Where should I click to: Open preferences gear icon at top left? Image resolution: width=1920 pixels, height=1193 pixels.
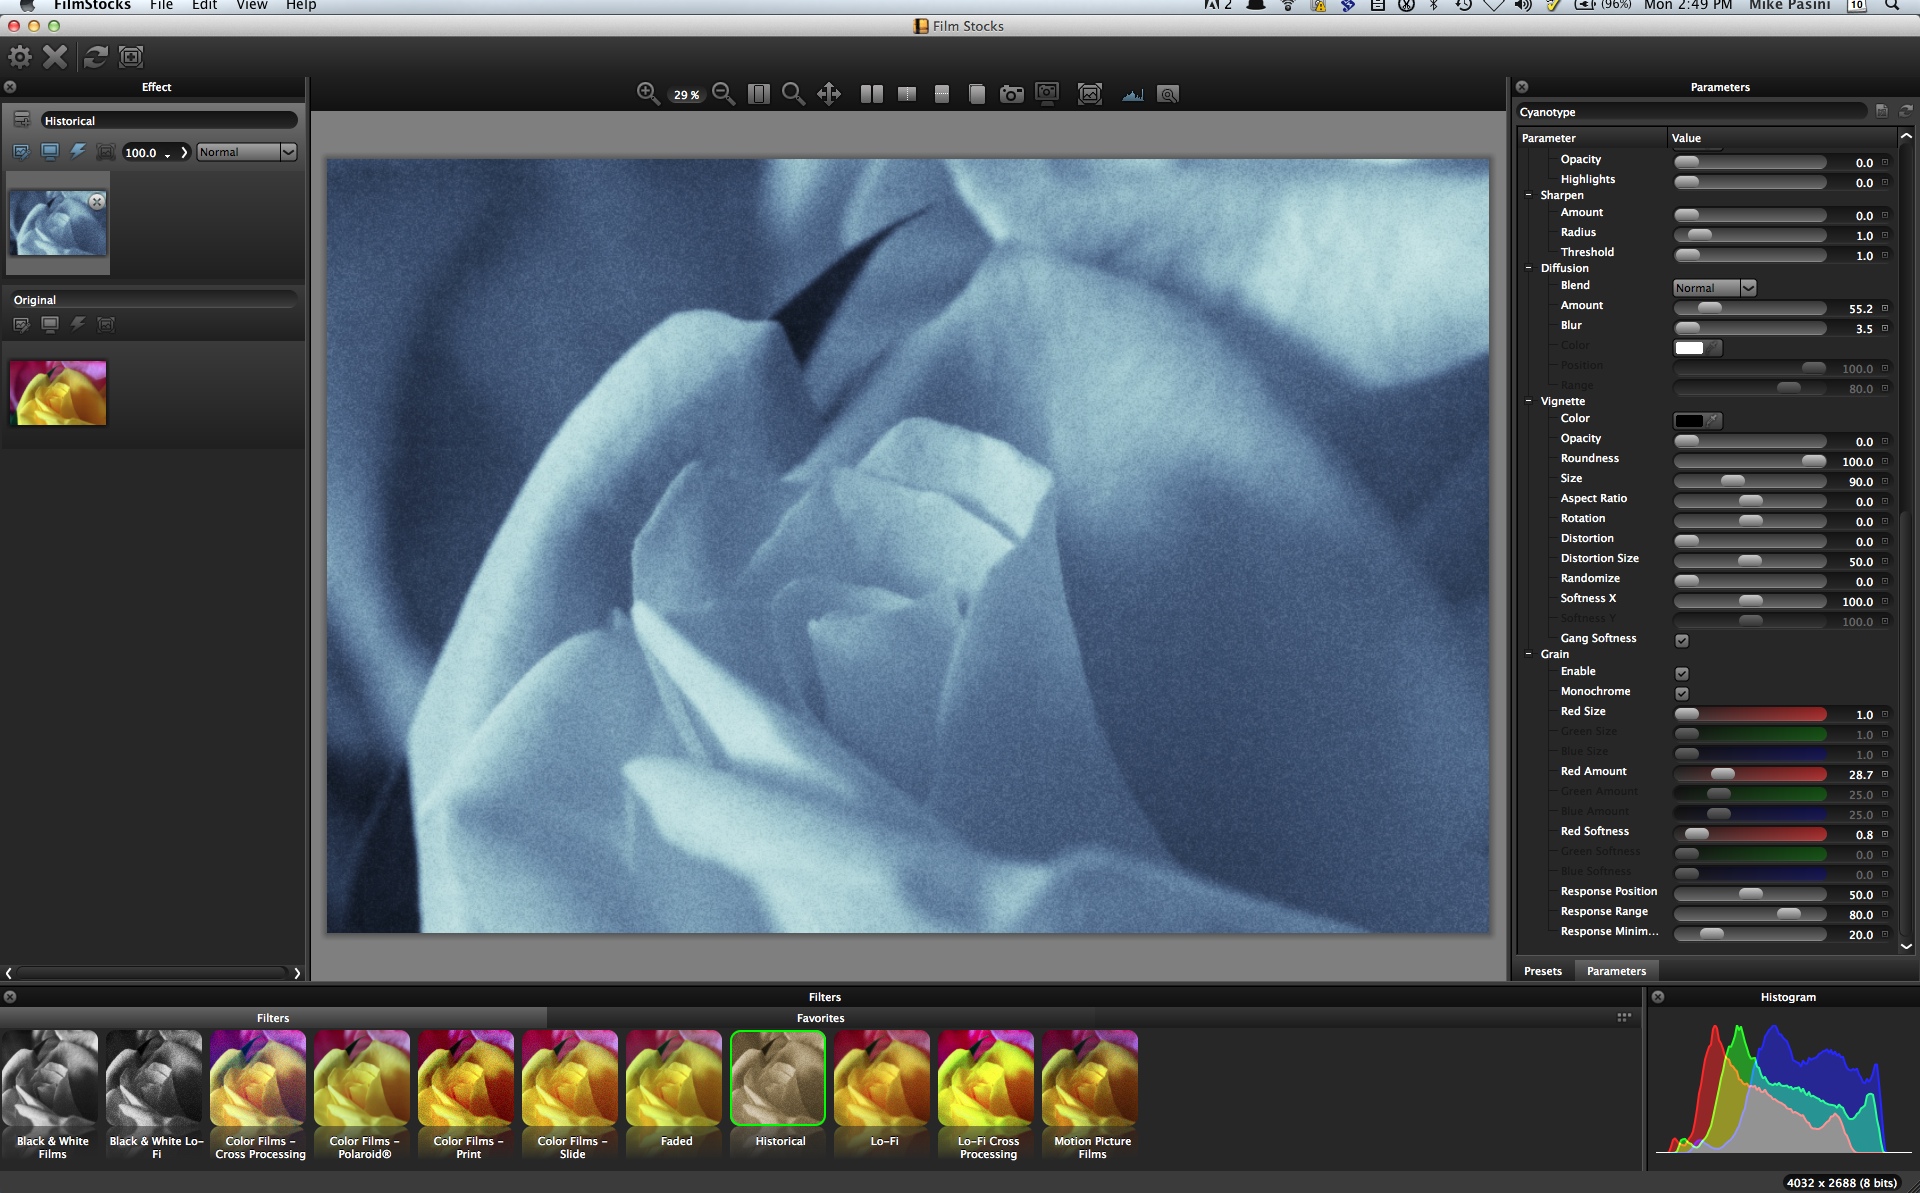[20, 57]
